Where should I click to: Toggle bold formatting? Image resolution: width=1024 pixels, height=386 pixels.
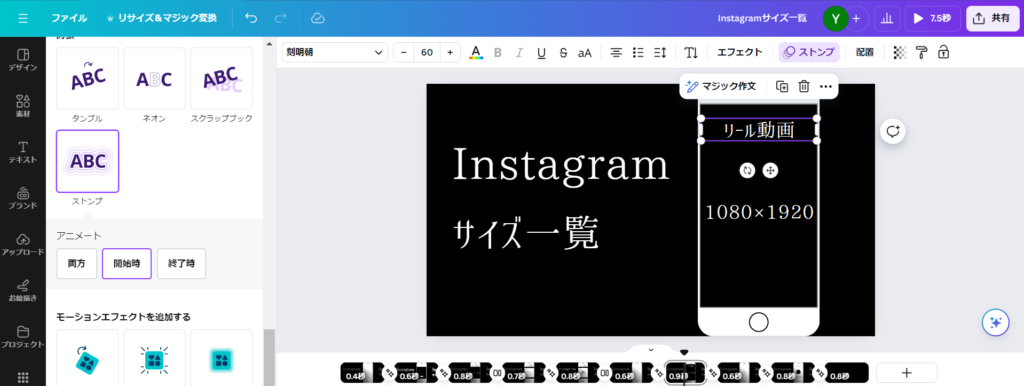[x=498, y=53]
